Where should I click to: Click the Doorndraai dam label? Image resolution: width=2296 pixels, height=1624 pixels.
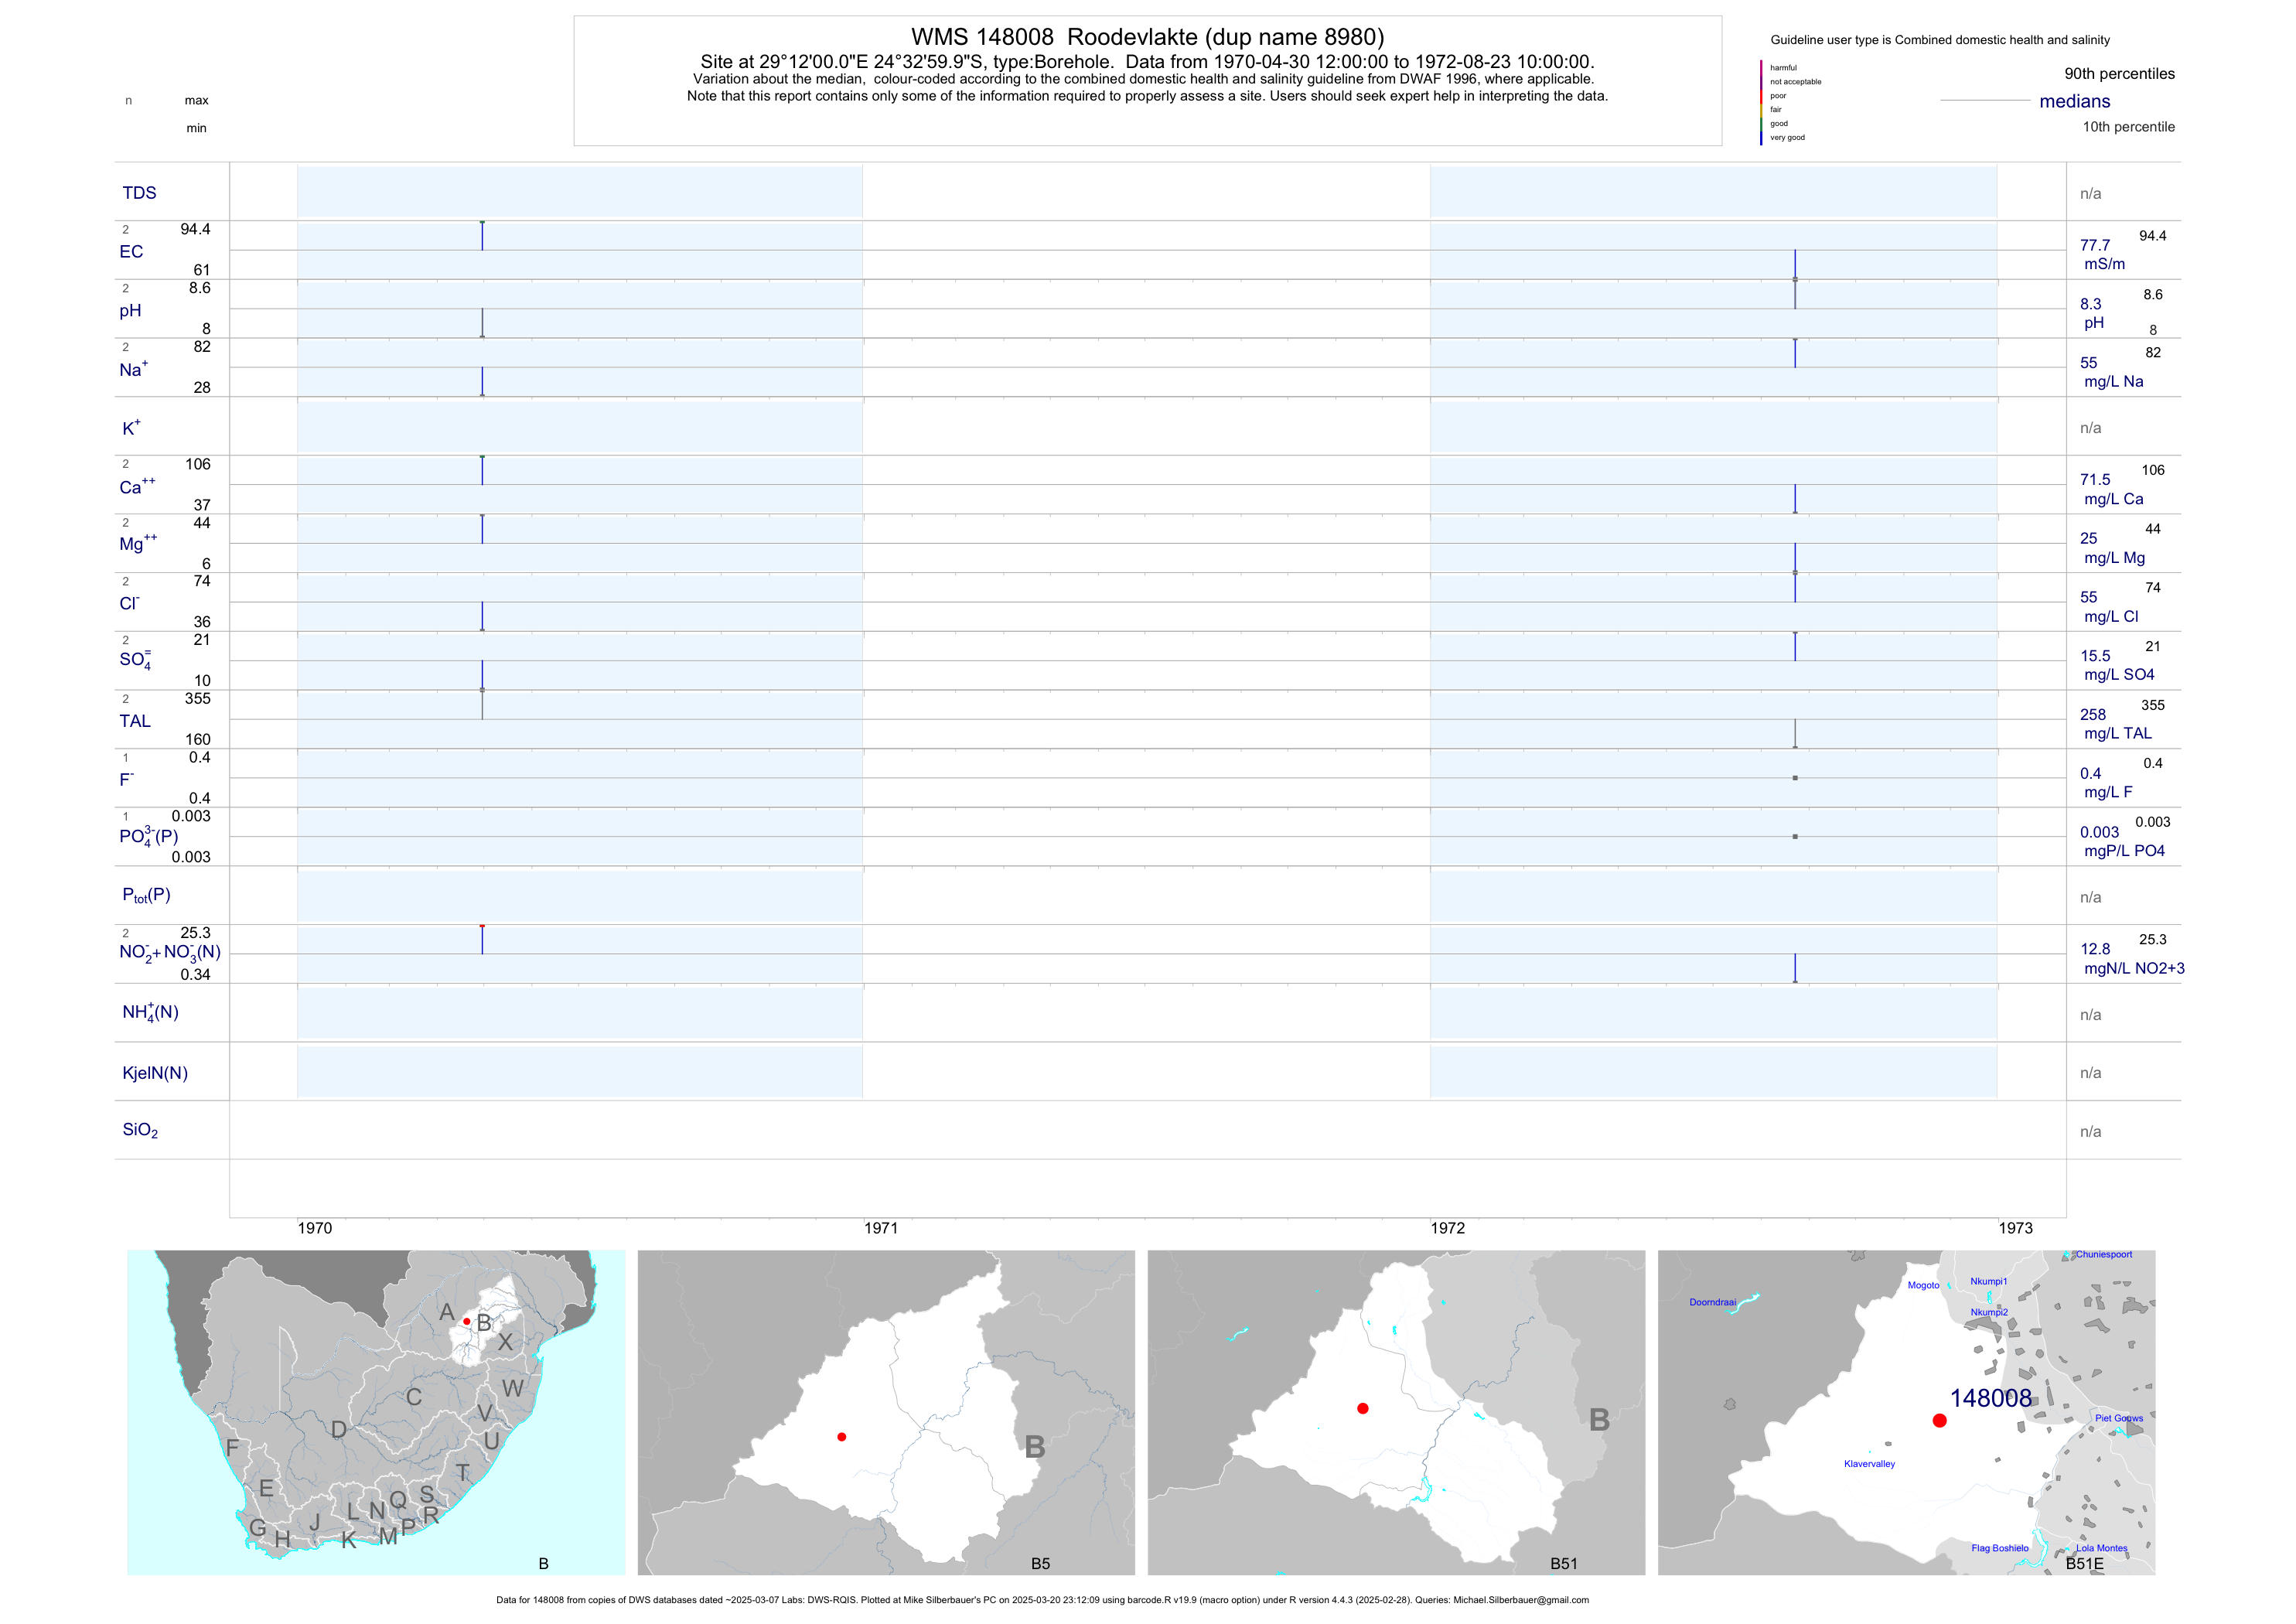(1712, 1302)
